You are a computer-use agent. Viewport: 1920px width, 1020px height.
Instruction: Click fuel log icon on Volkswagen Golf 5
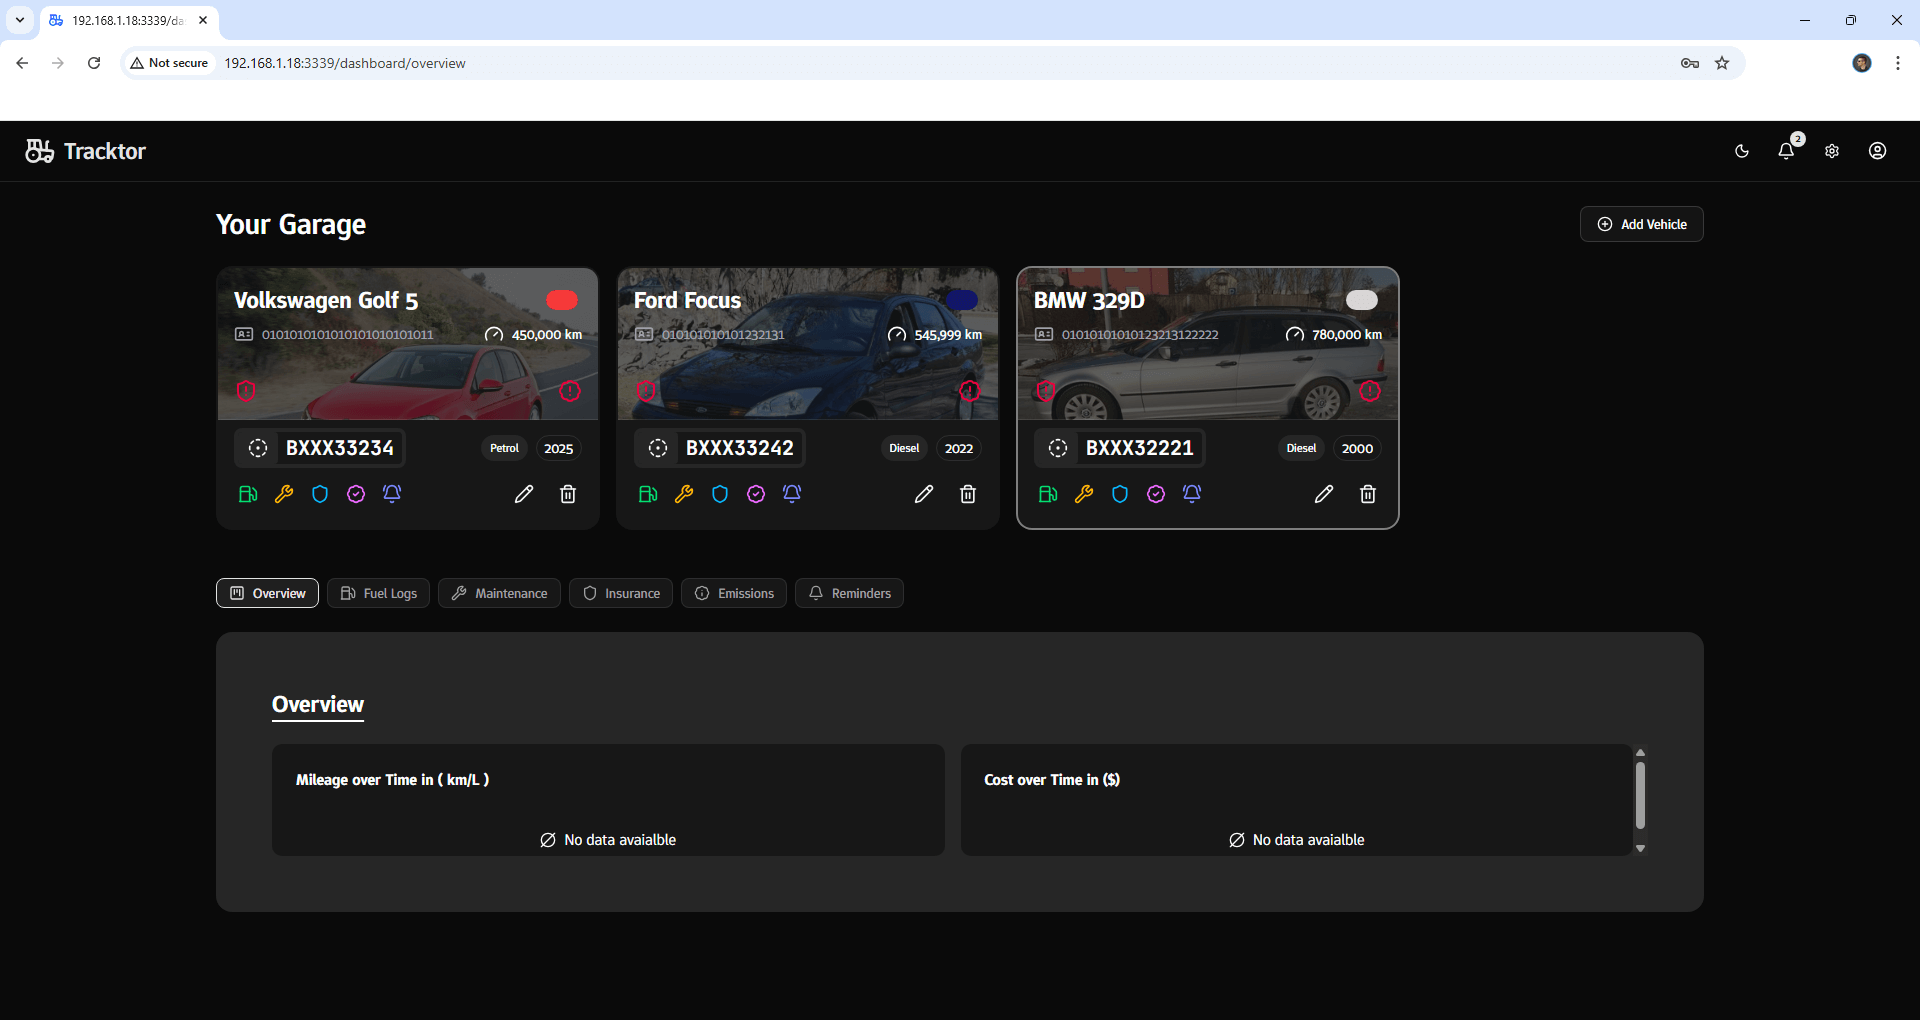pyautogui.click(x=248, y=494)
